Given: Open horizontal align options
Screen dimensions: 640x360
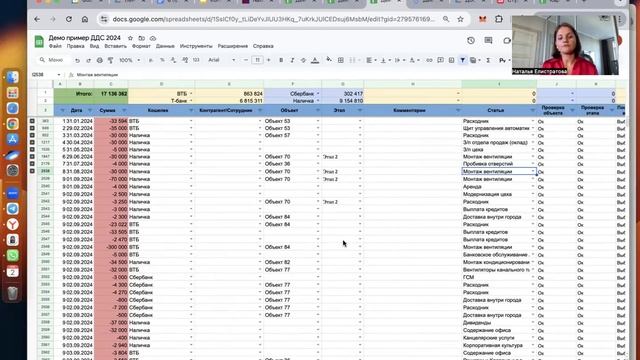Looking at the screenshot, I should [x=370, y=60].
